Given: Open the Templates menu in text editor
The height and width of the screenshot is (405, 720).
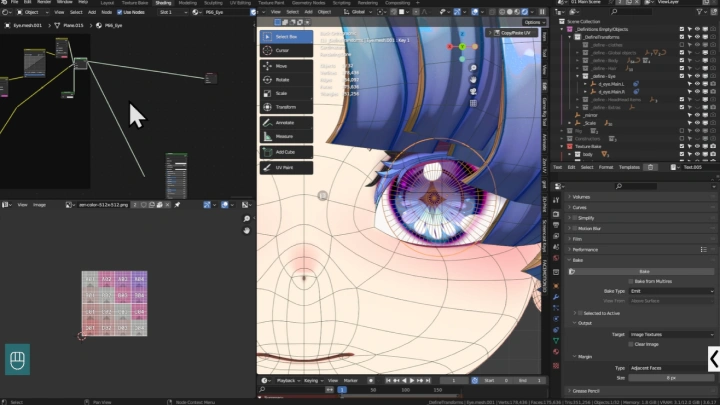Looking at the screenshot, I should pyautogui.click(x=629, y=167).
